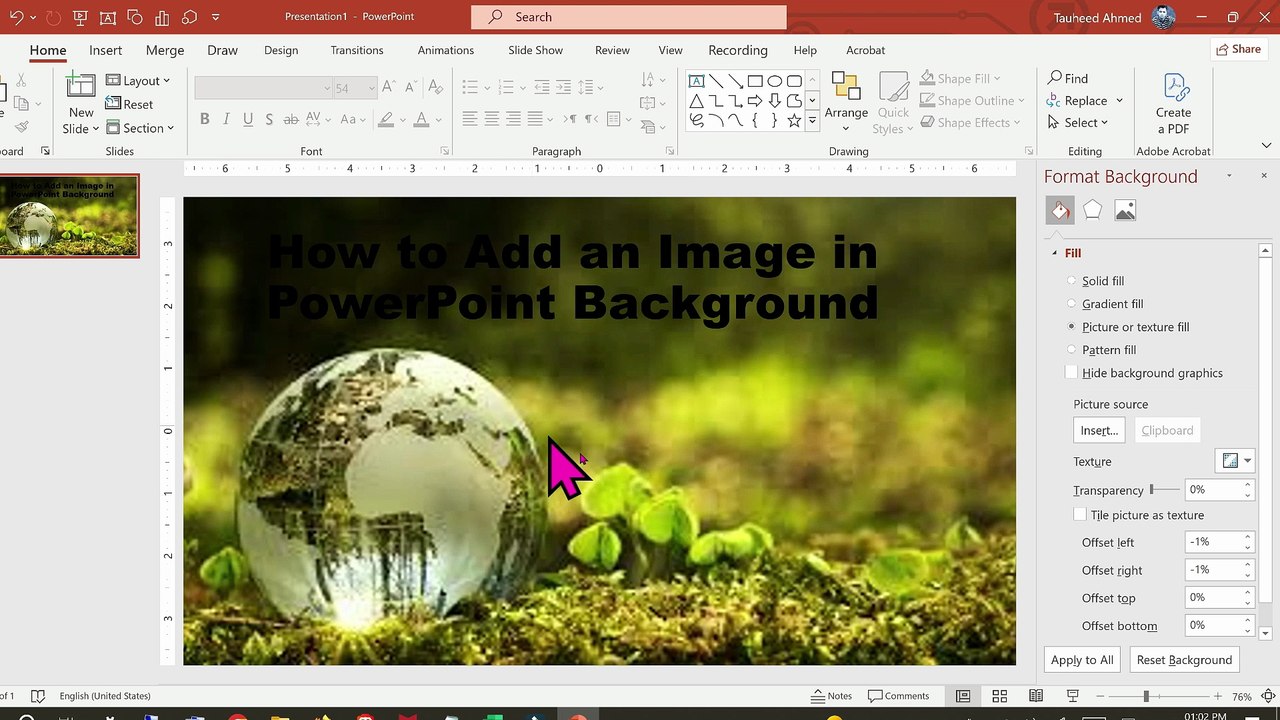The image size is (1280, 720).
Task: Open the Slide Show ribbon tab
Action: [x=535, y=50]
